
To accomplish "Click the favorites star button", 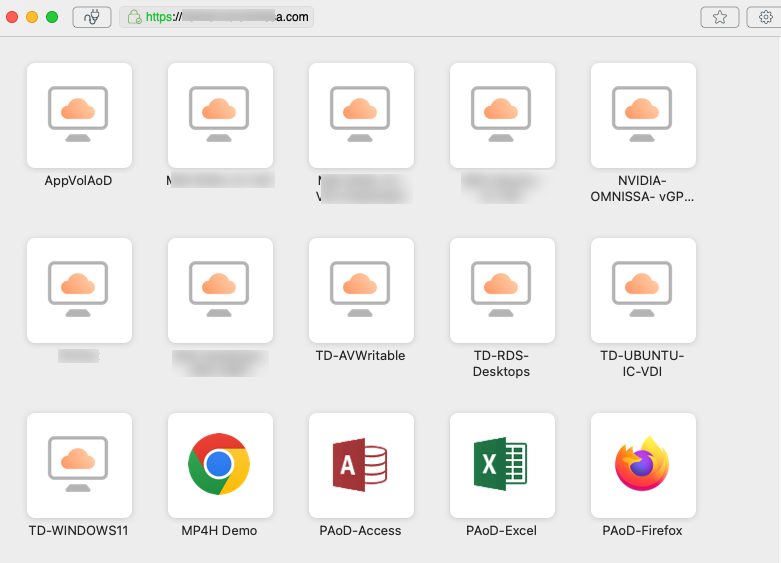I will point(720,17).
